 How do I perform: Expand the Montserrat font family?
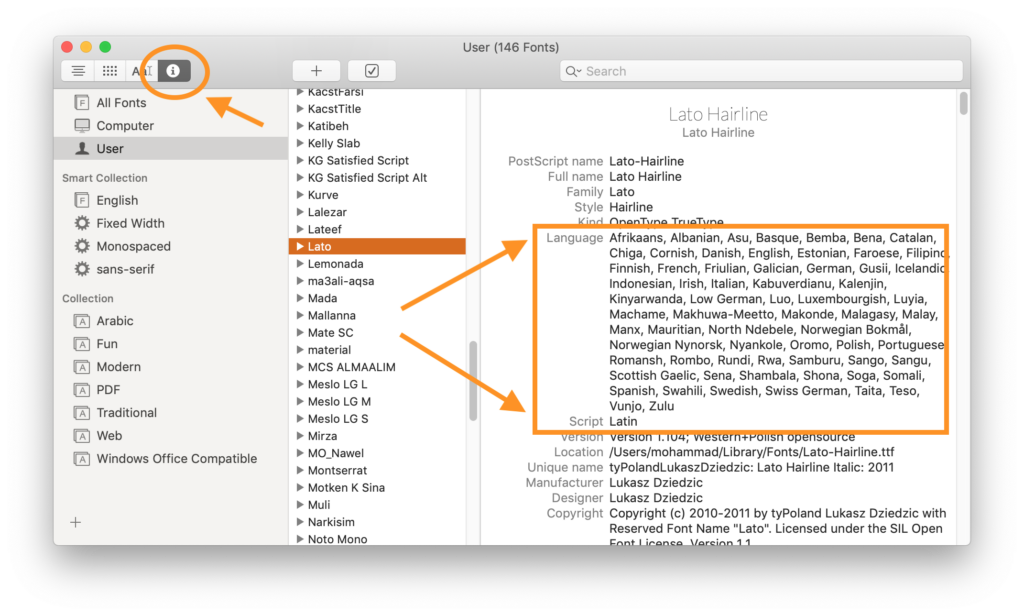[299, 470]
